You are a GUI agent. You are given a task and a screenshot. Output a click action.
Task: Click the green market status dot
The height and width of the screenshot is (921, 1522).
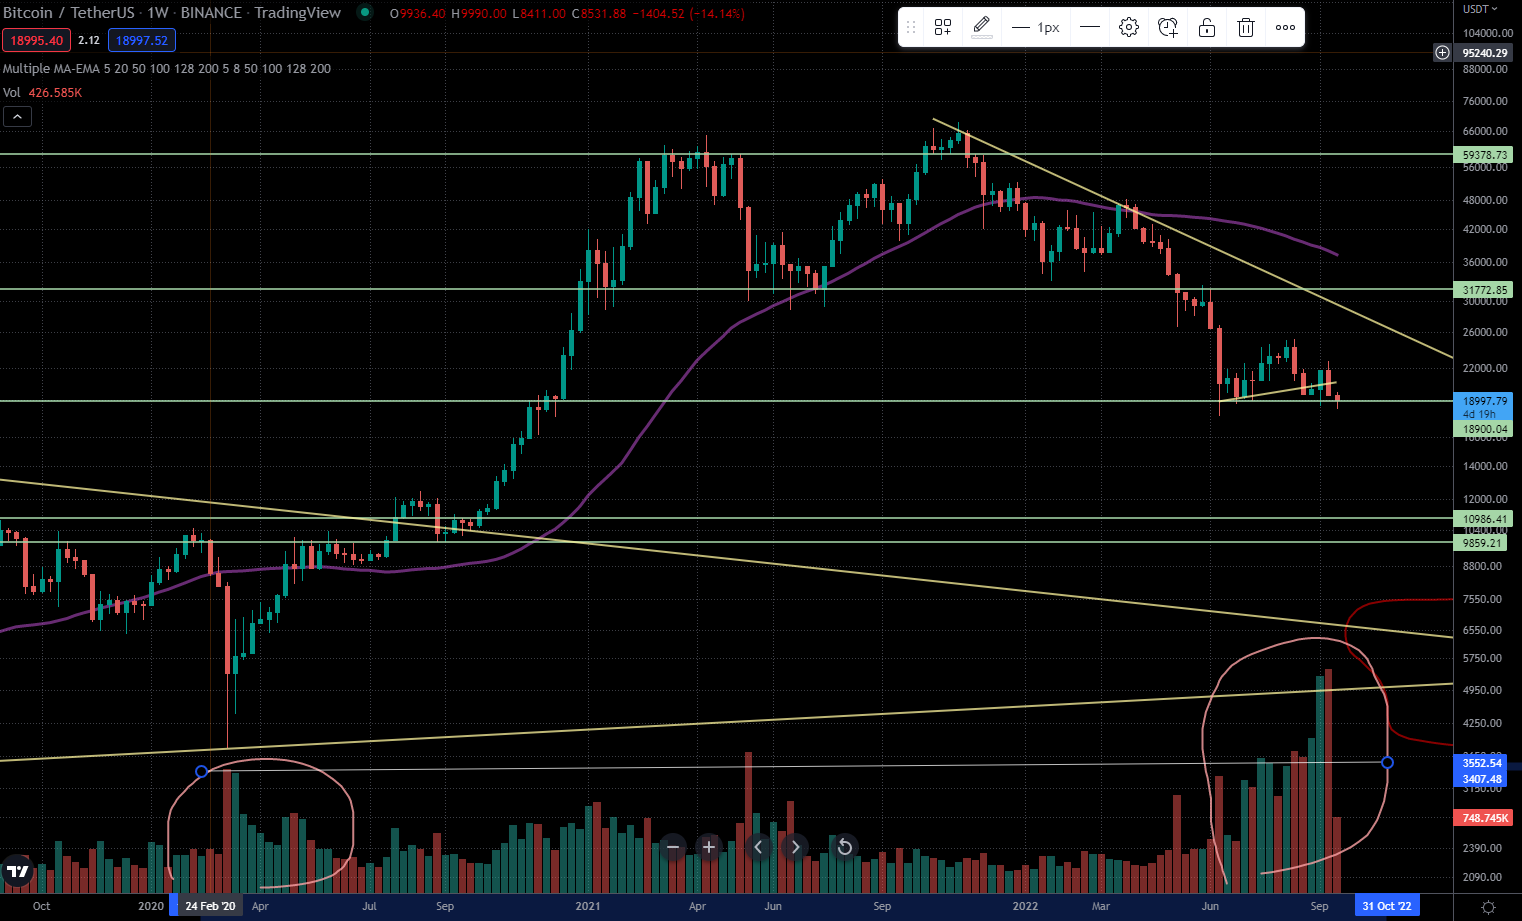pyautogui.click(x=365, y=12)
